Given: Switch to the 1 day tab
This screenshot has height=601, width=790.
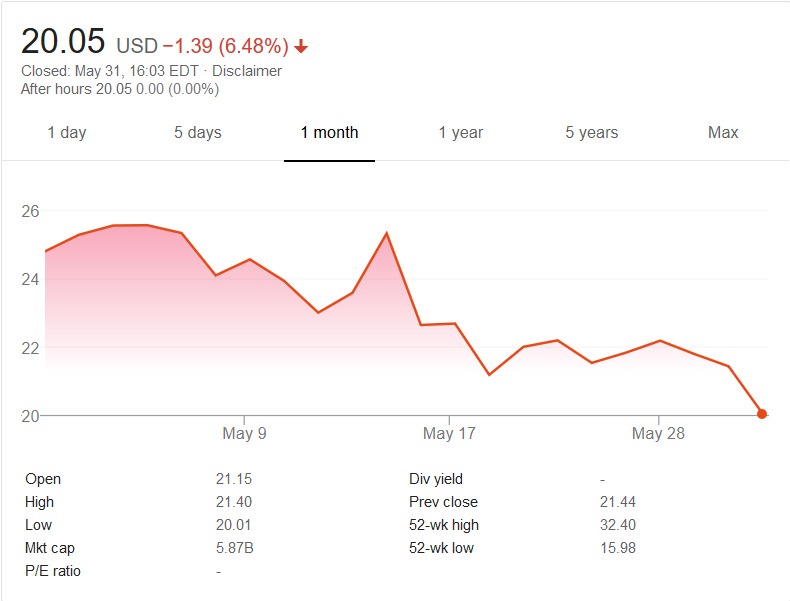Looking at the screenshot, I should 67,132.
